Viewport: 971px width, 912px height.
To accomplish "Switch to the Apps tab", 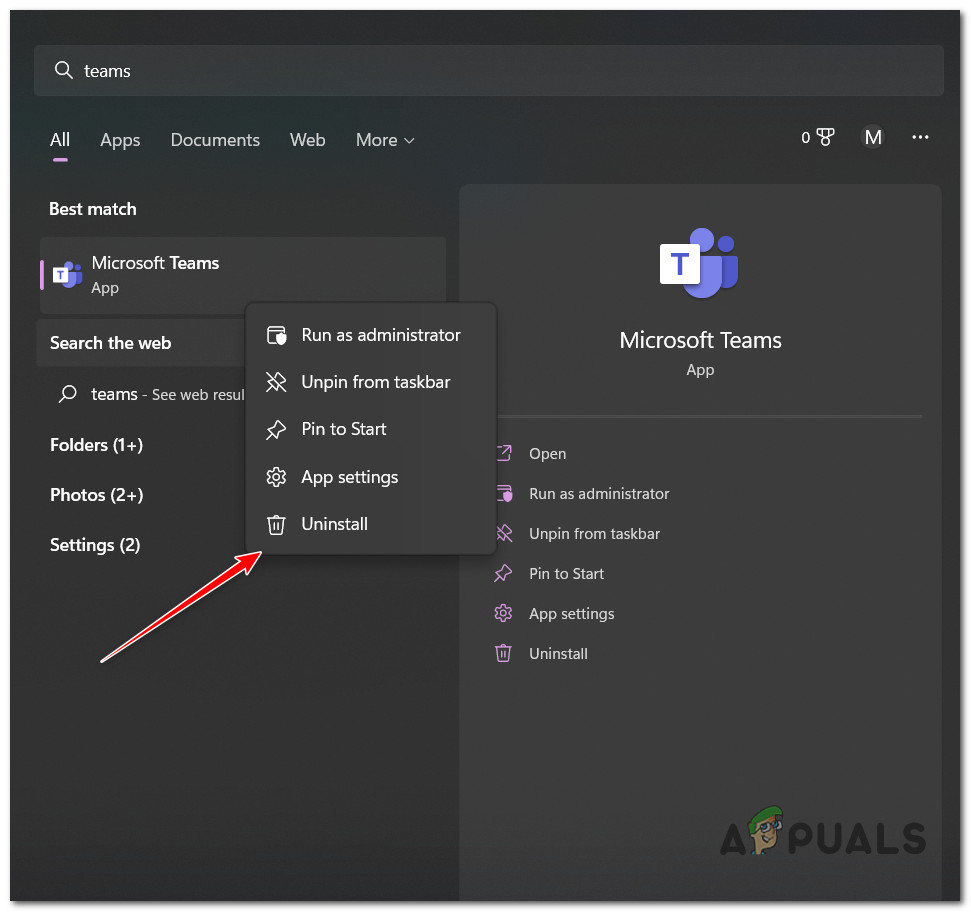I will coord(119,140).
